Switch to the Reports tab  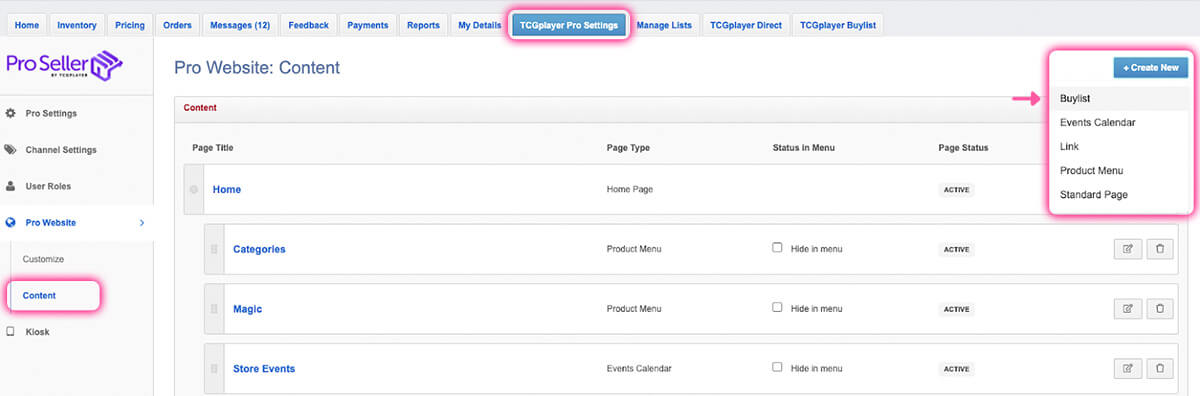(424, 25)
